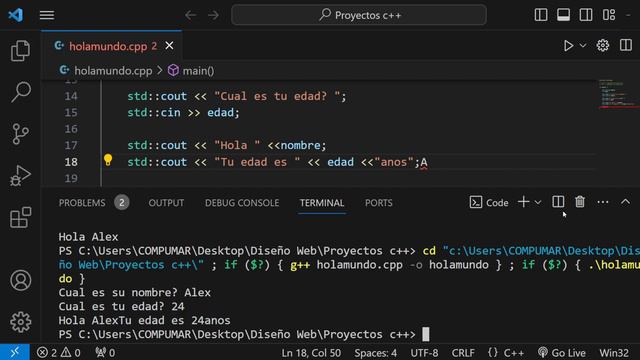Change line endings via CRLF
The height and width of the screenshot is (360, 640).
463,353
